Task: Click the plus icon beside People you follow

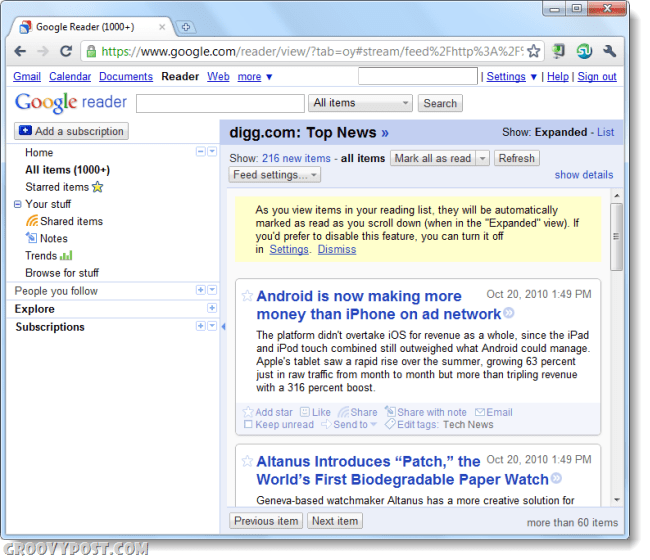Action: pos(201,290)
